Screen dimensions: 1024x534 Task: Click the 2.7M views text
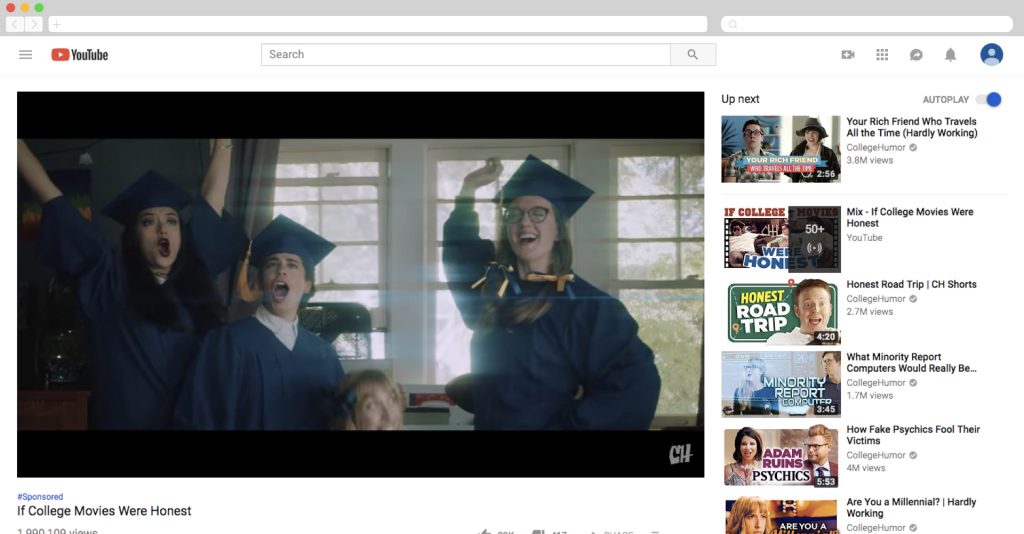pos(869,311)
